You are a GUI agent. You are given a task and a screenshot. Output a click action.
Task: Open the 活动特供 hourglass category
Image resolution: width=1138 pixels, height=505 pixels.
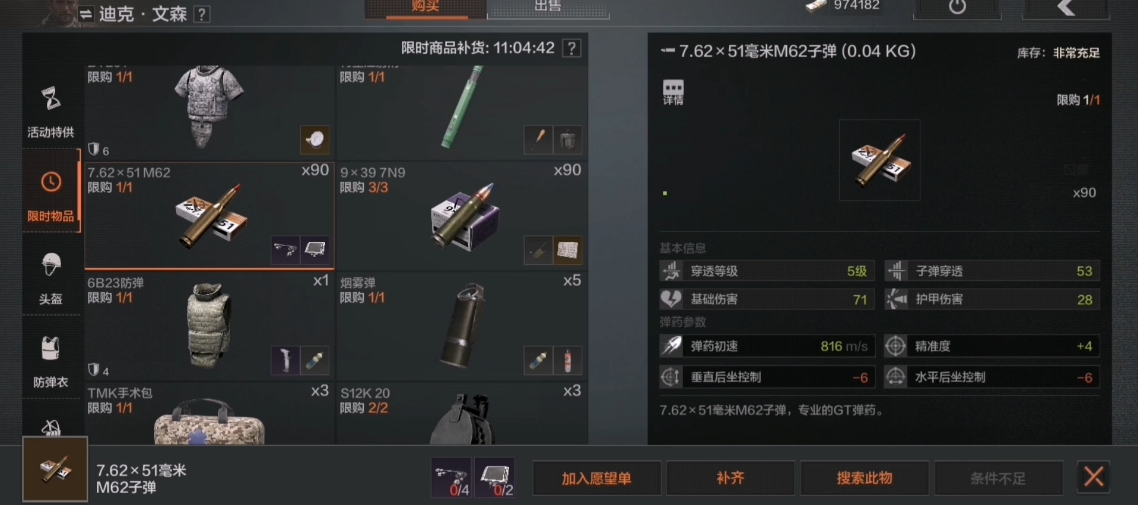51,110
